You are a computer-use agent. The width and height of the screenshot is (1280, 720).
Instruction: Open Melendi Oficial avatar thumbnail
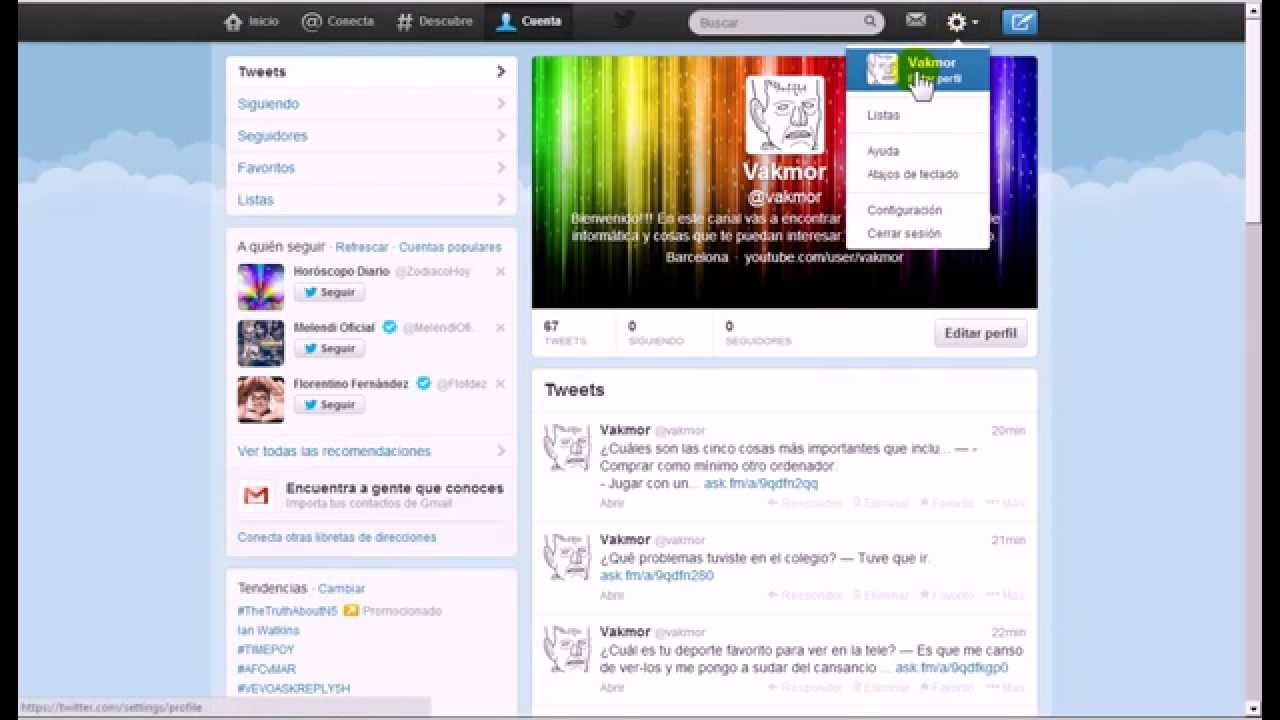(x=261, y=343)
